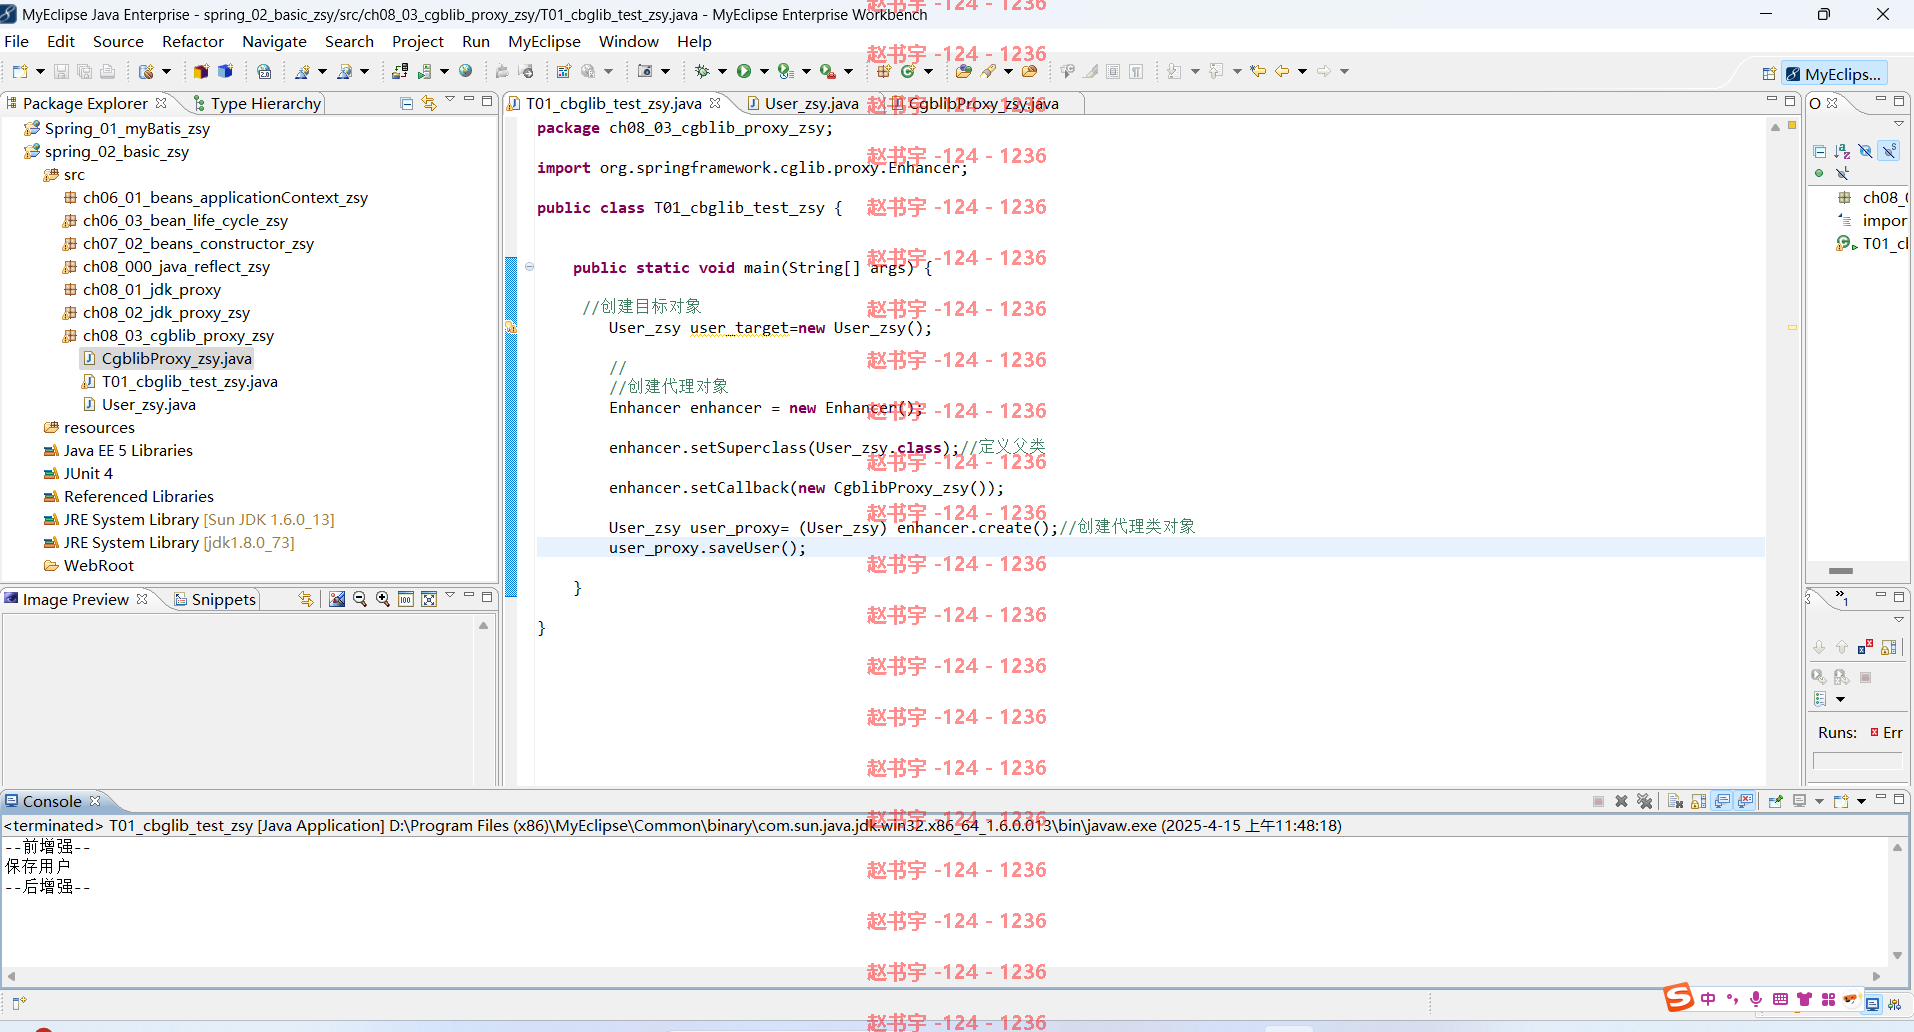The image size is (1914, 1032).
Task: Click the Run External Tools icon
Action: pyautogui.click(x=828, y=71)
